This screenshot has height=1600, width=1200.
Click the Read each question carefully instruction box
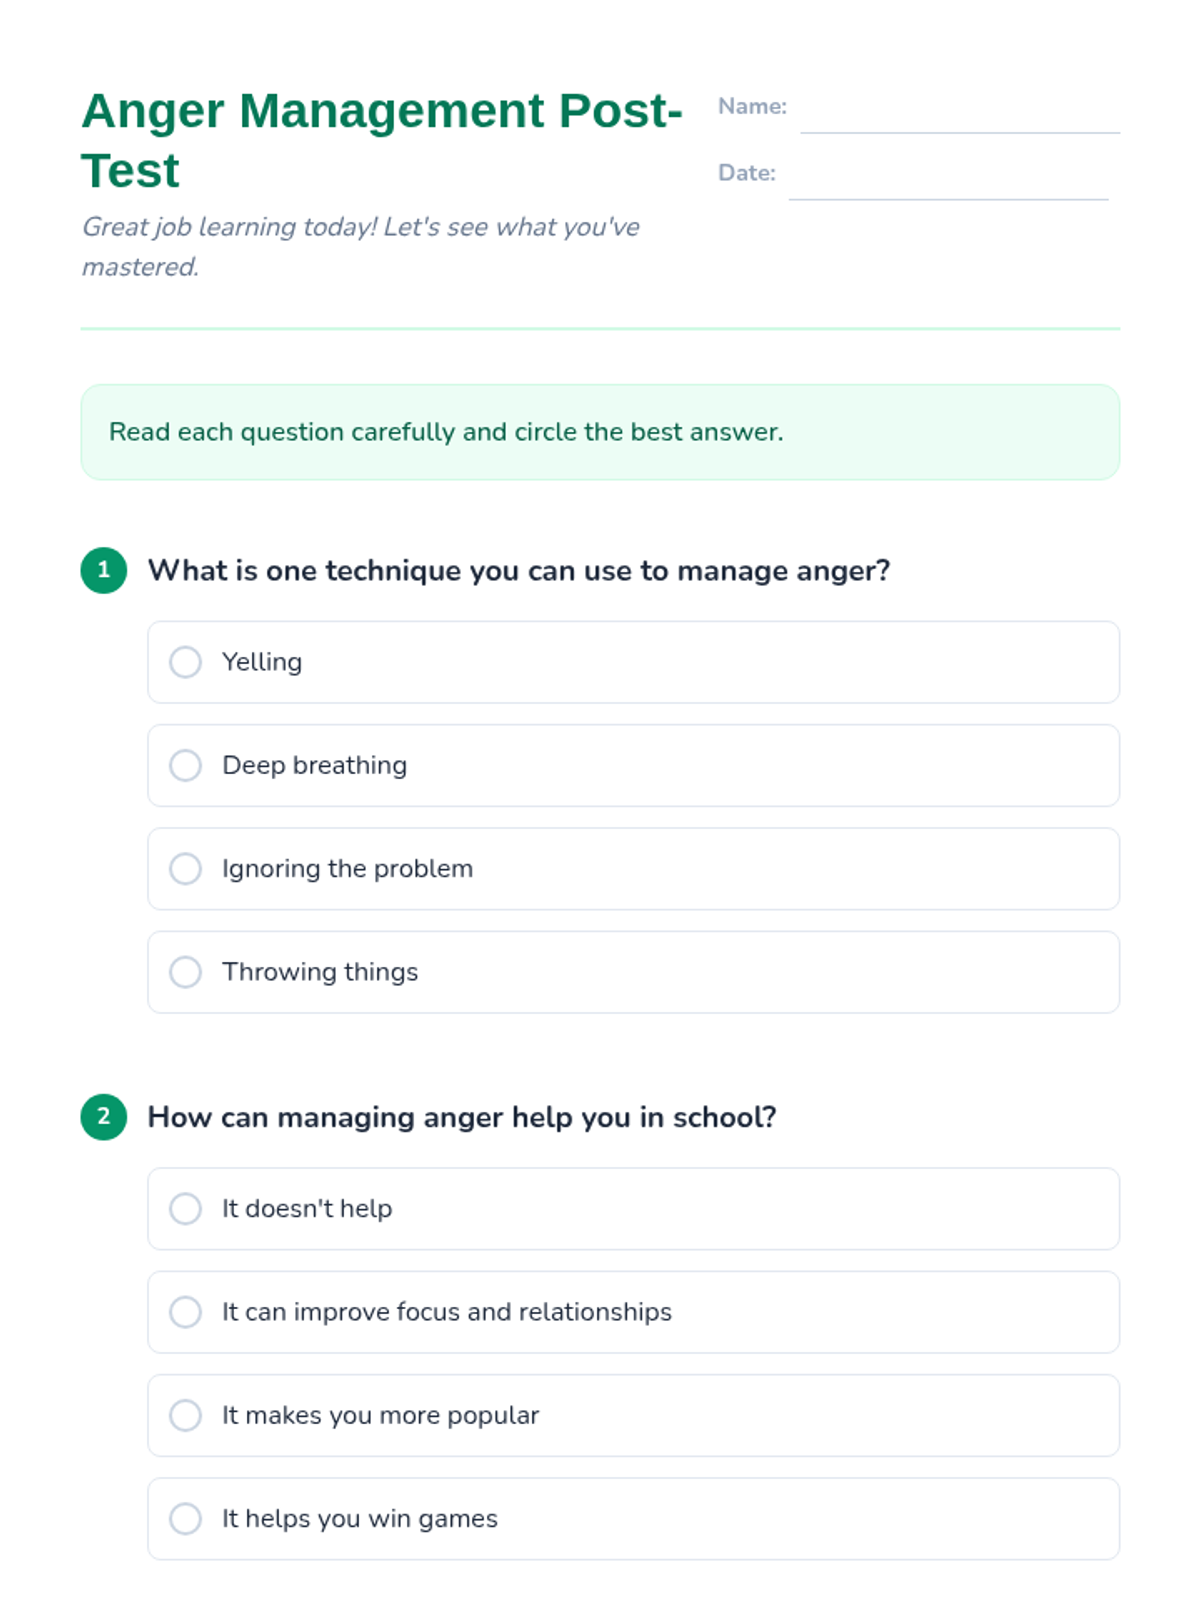tap(600, 432)
